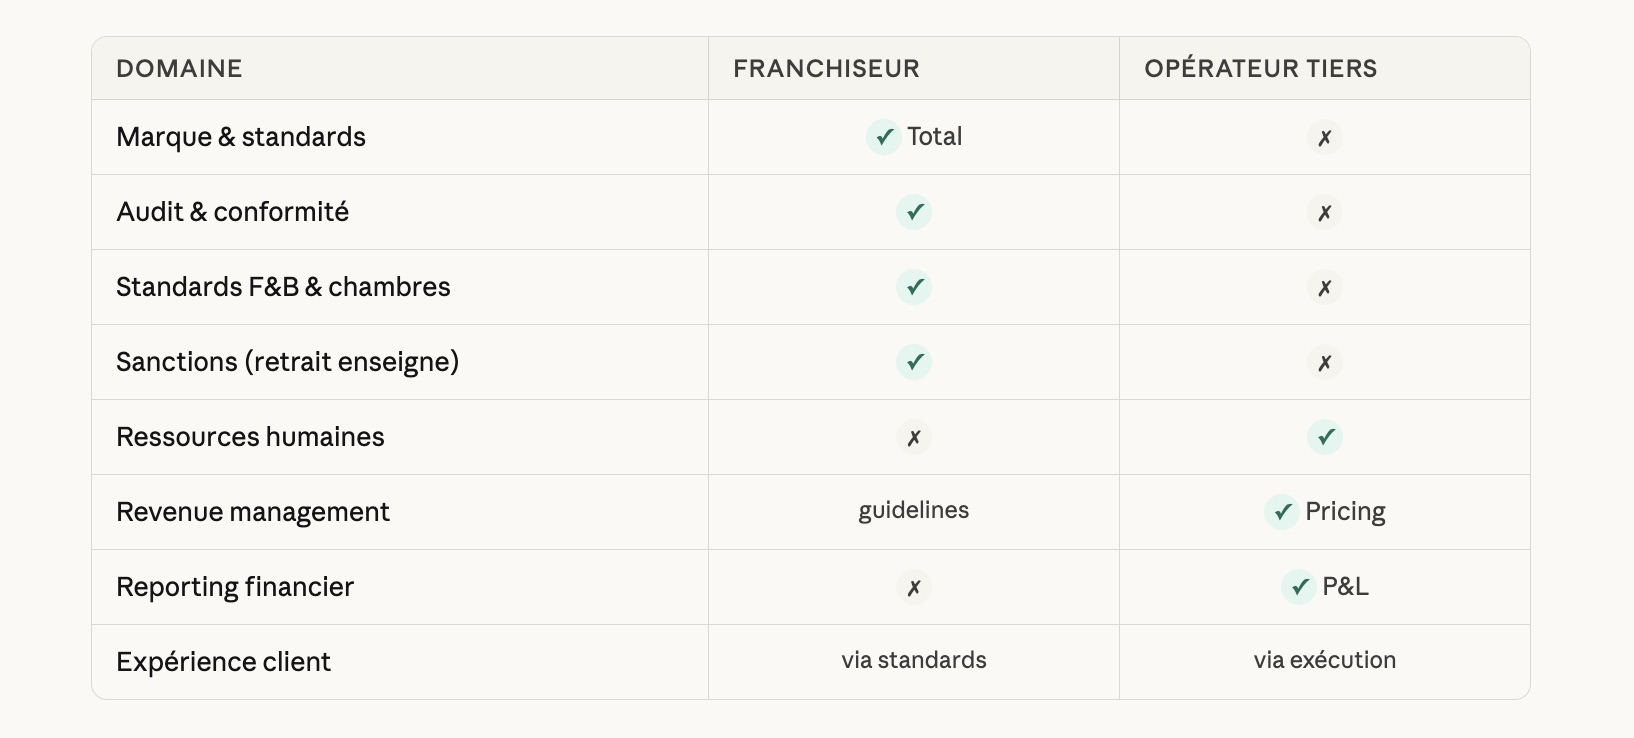
Task: Click Opérateur tiers cross for Audit & conformité
Action: [1325, 213]
